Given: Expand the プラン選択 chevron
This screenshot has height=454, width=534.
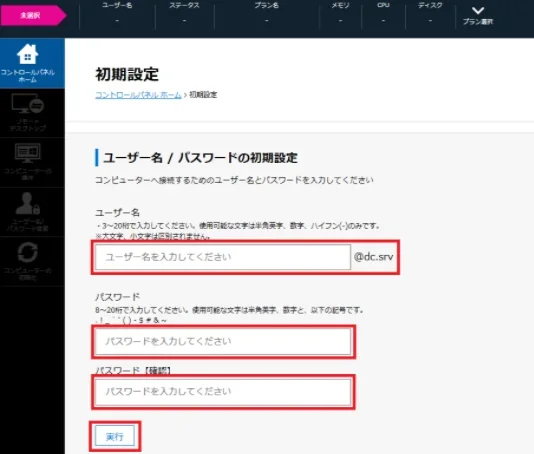Looking at the screenshot, I should pos(478,11).
